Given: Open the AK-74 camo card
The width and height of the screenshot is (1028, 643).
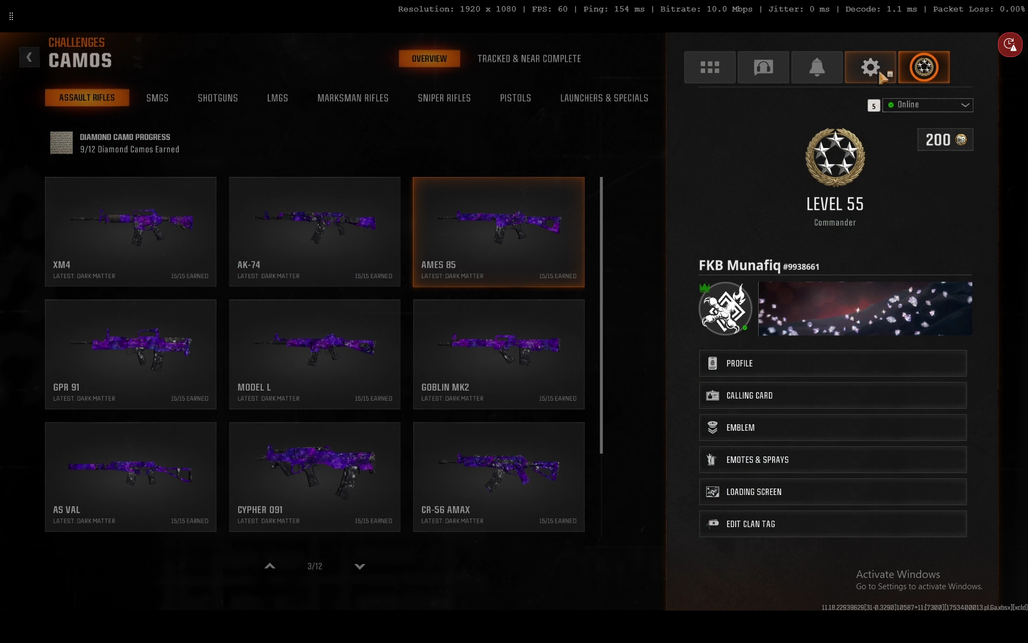Looking at the screenshot, I should click(x=315, y=231).
